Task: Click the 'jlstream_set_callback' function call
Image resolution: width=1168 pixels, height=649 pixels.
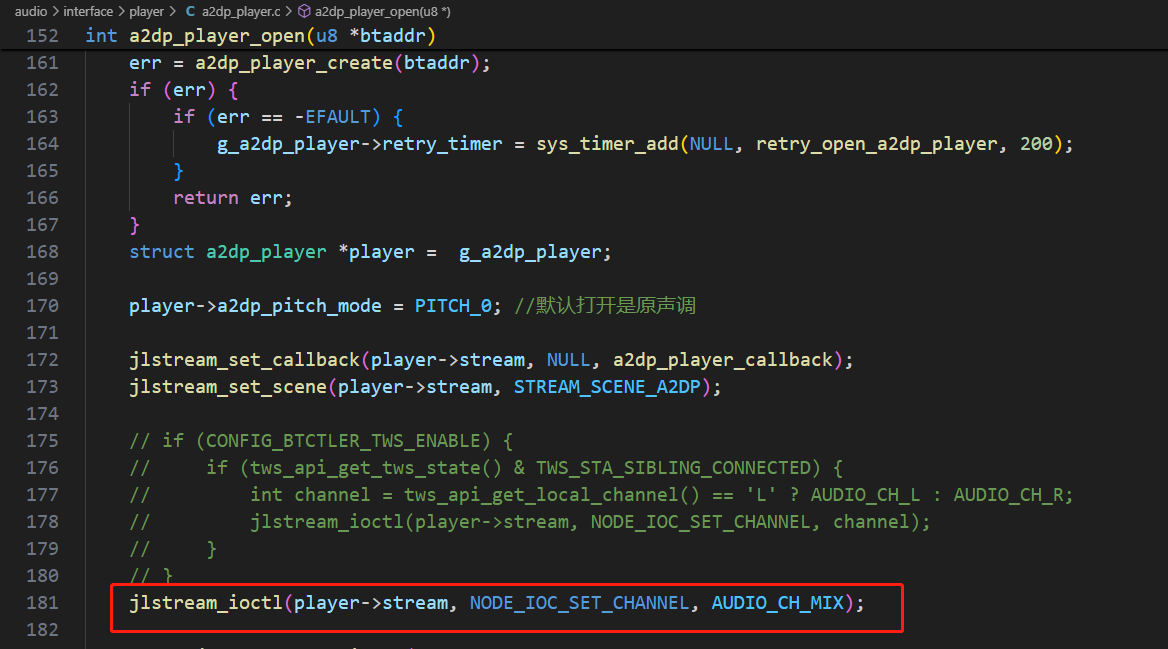Action: pyautogui.click(x=244, y=360)
